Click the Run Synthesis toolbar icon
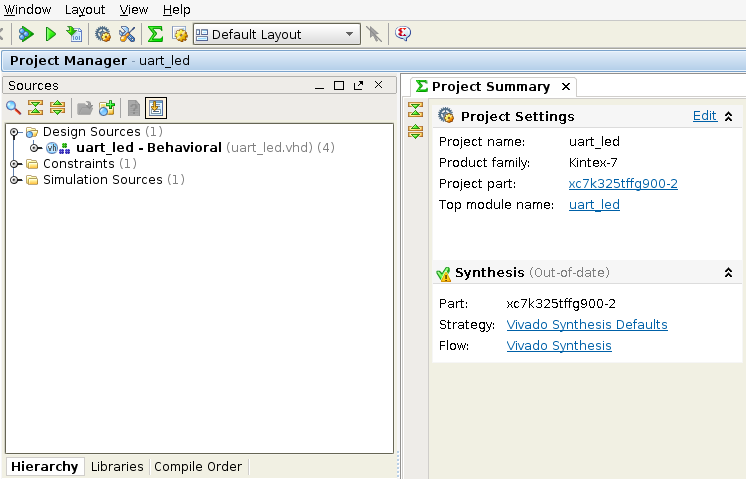 26,34
